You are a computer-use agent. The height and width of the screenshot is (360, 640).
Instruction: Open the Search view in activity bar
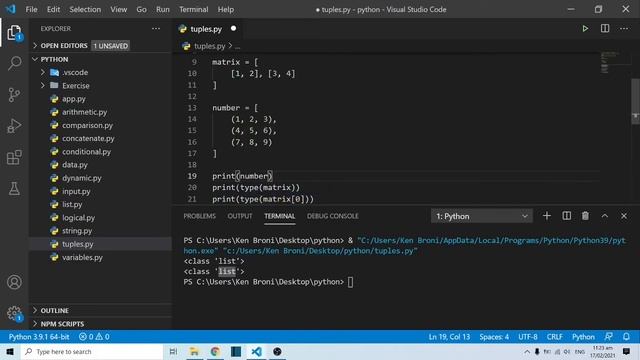coord(14,63)
